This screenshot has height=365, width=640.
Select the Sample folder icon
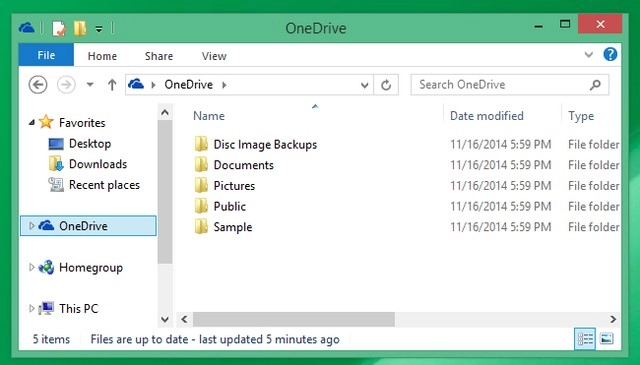pyautogui.click(x=201, y=227)
